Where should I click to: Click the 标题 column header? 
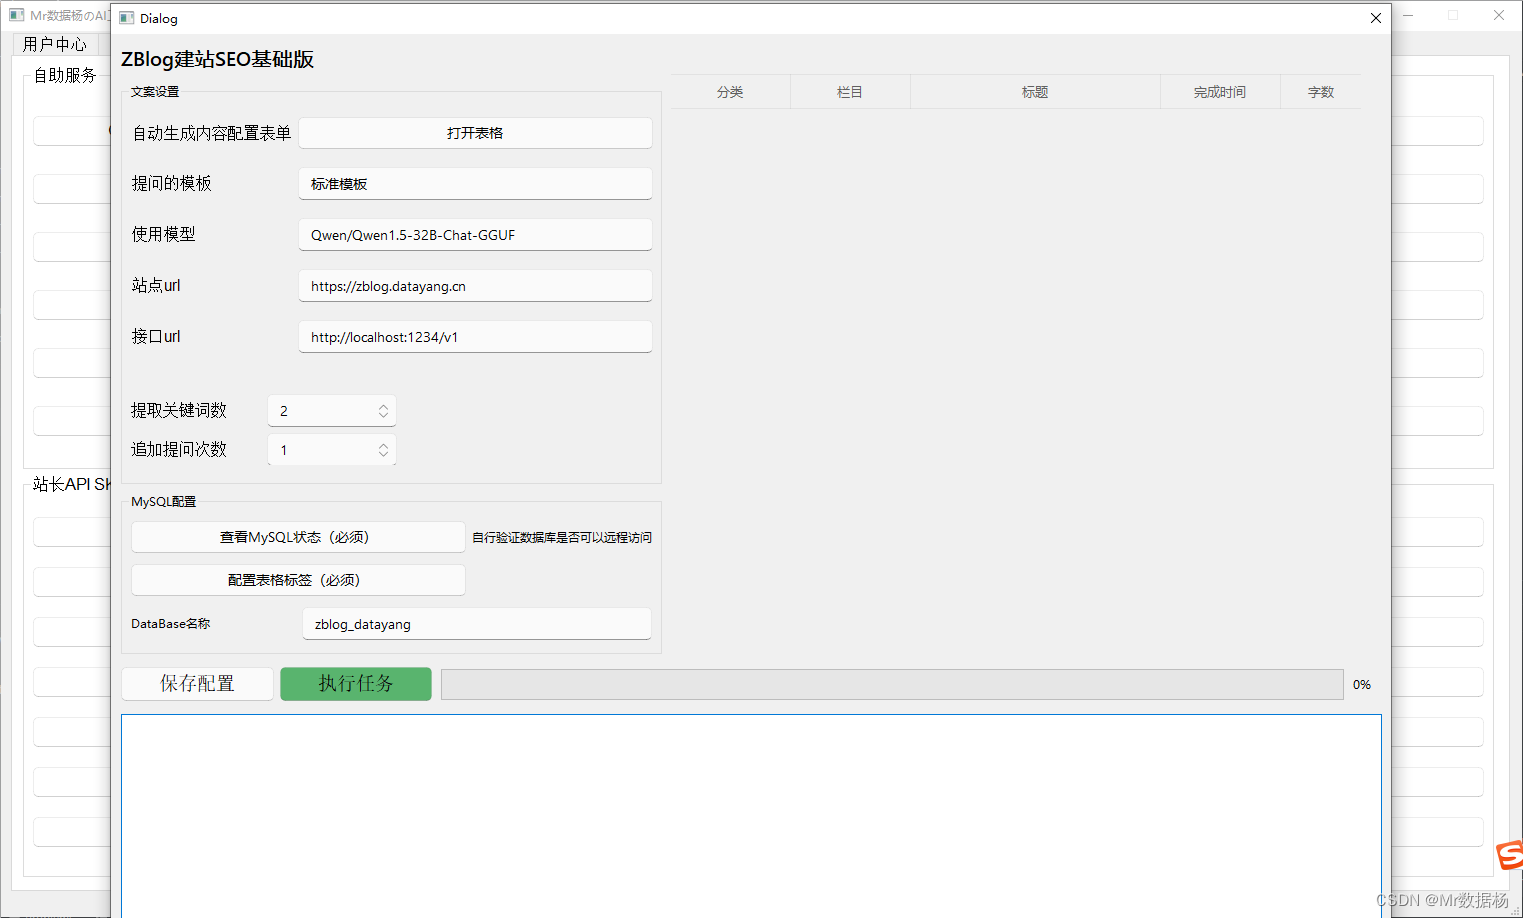(x=1035, y=92)
